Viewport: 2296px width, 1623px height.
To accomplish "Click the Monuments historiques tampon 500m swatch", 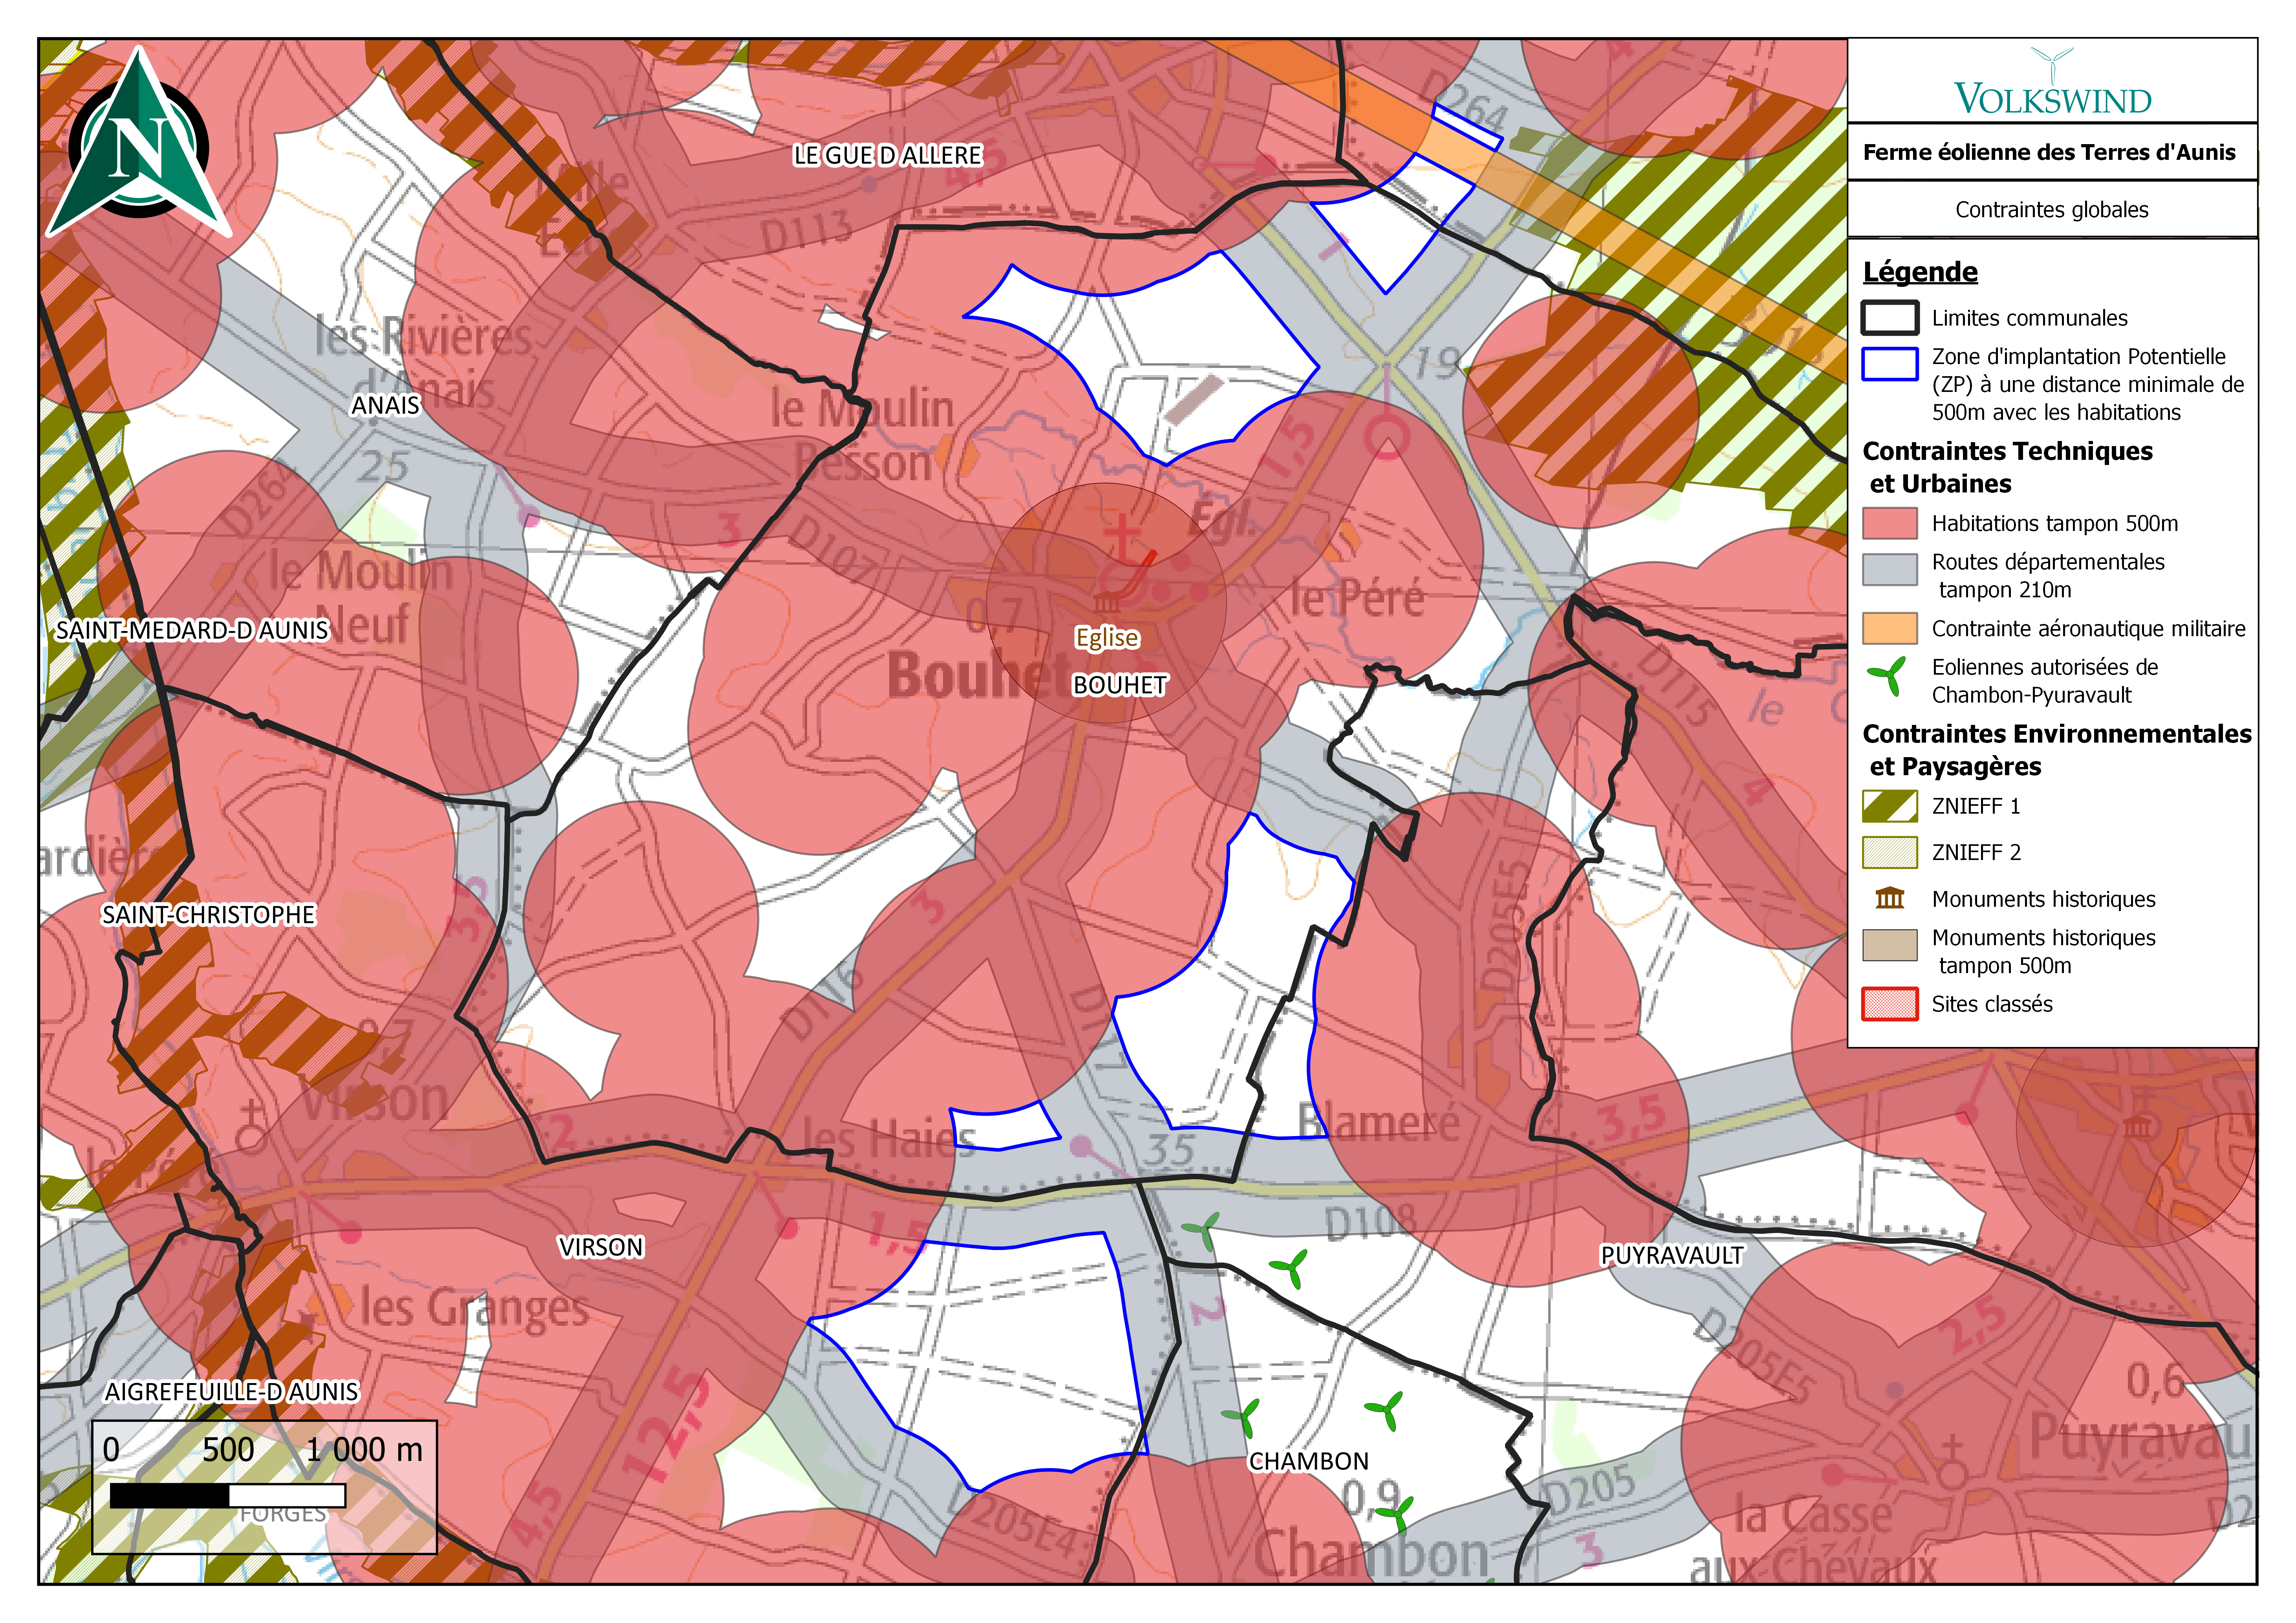I will tap(1889, 945).
